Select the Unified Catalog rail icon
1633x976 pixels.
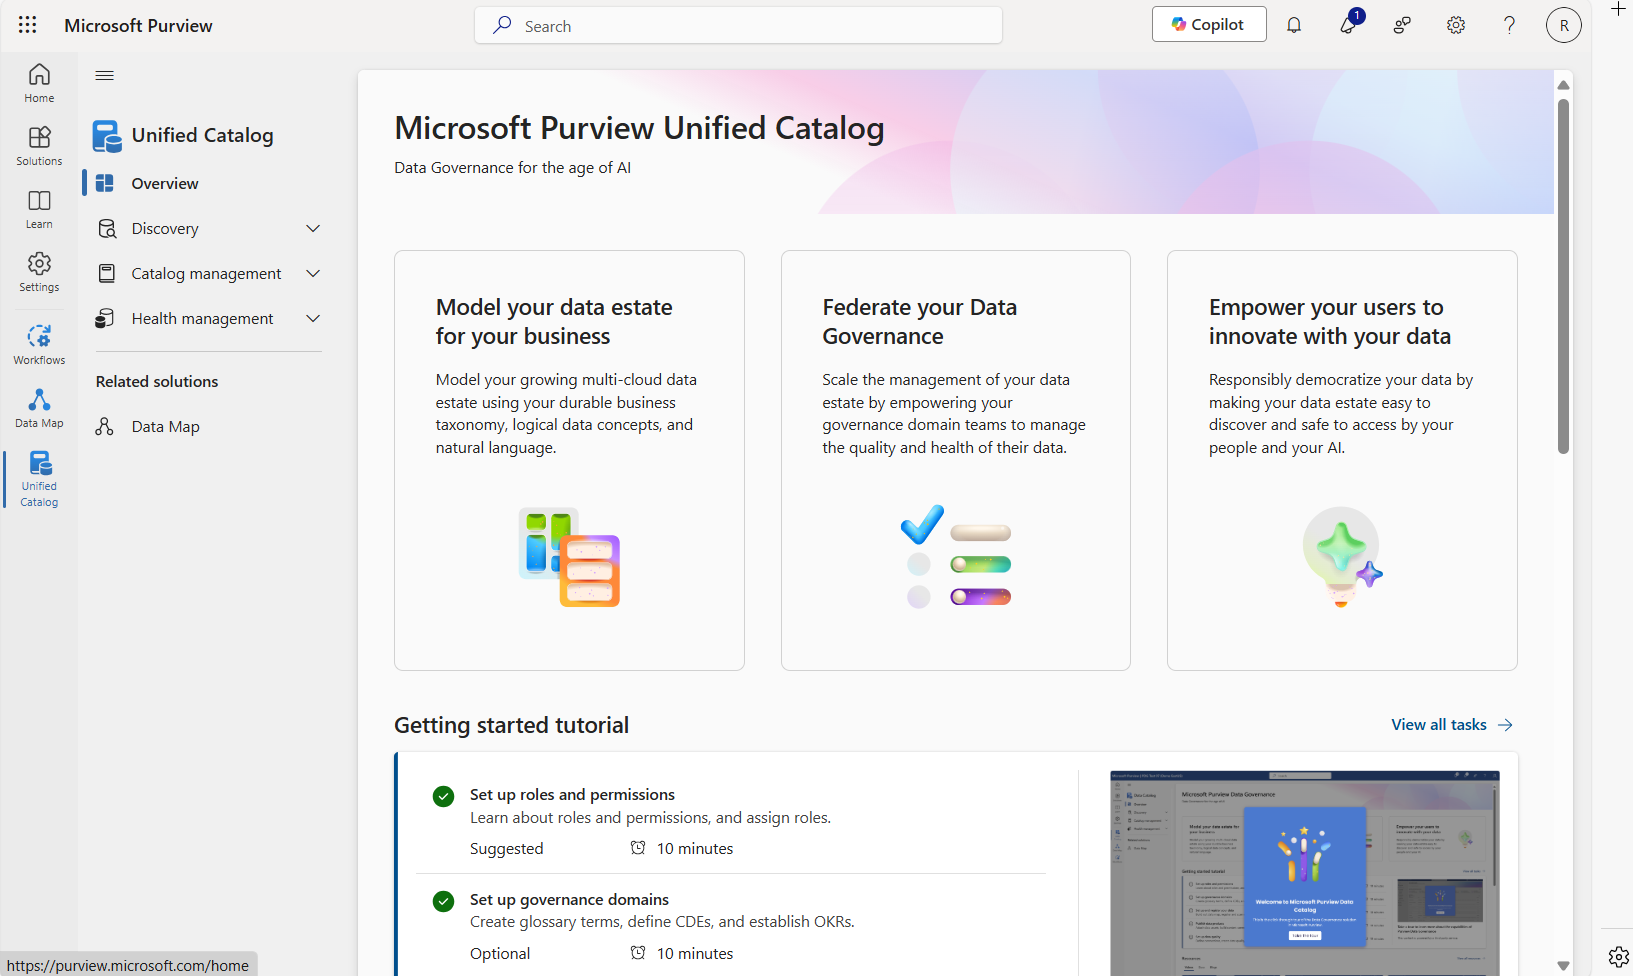(38, 476)
